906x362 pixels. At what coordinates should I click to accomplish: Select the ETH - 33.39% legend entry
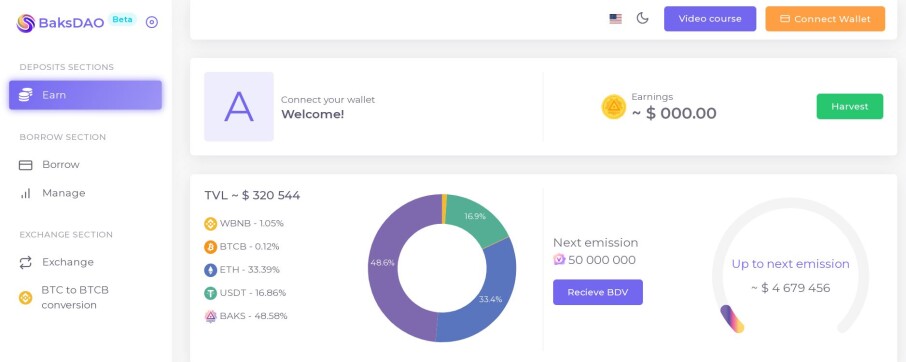coord(242,270)
